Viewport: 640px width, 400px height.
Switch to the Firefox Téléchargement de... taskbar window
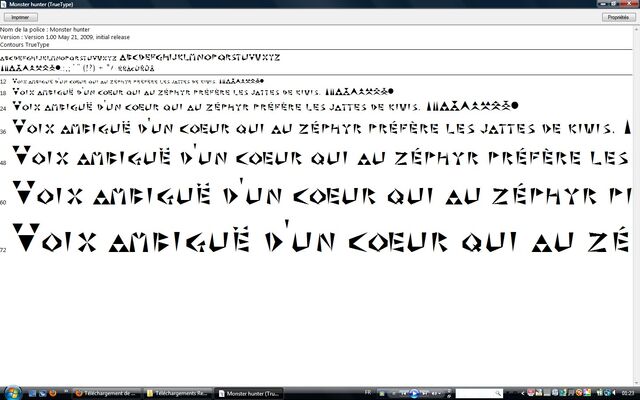pyautogui.click(x=106, y=393)
